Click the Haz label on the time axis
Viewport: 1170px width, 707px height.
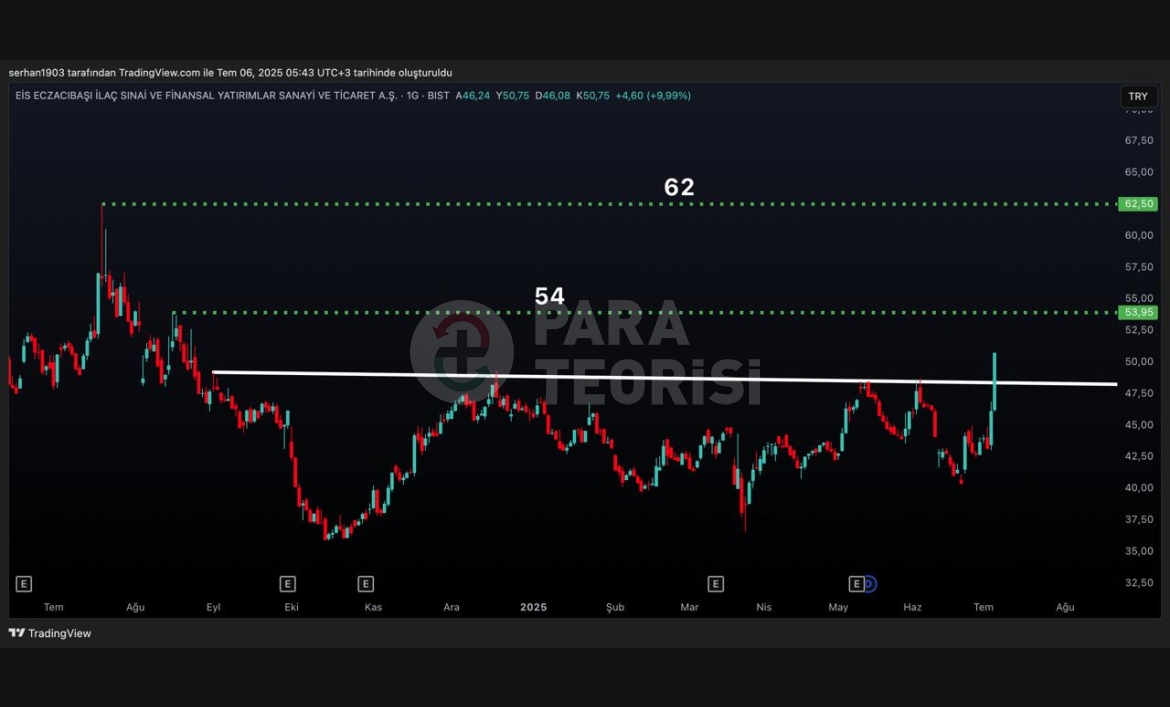tap(913, 607)
